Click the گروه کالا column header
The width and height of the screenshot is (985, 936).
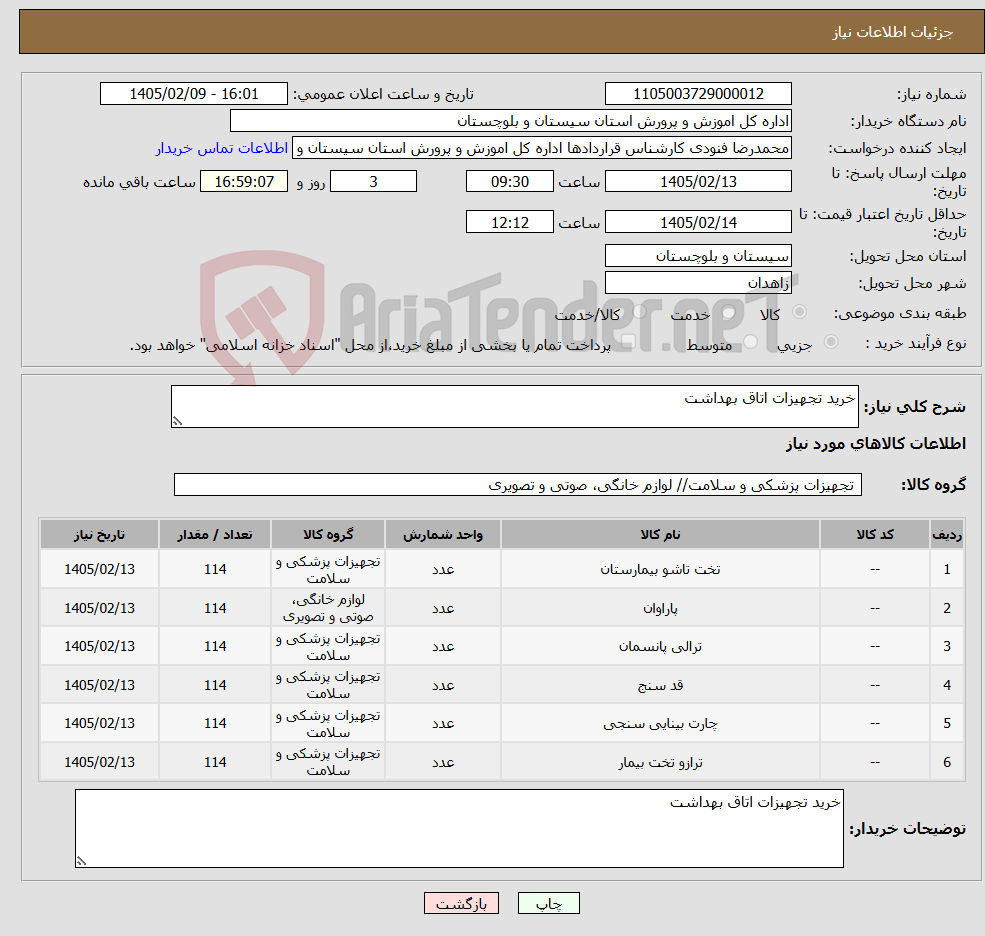point(328,535)
